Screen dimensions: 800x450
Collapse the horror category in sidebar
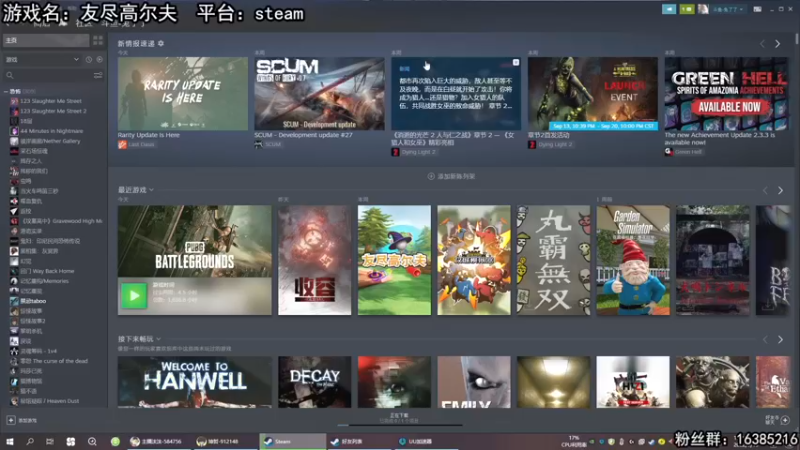click(6, 91)
